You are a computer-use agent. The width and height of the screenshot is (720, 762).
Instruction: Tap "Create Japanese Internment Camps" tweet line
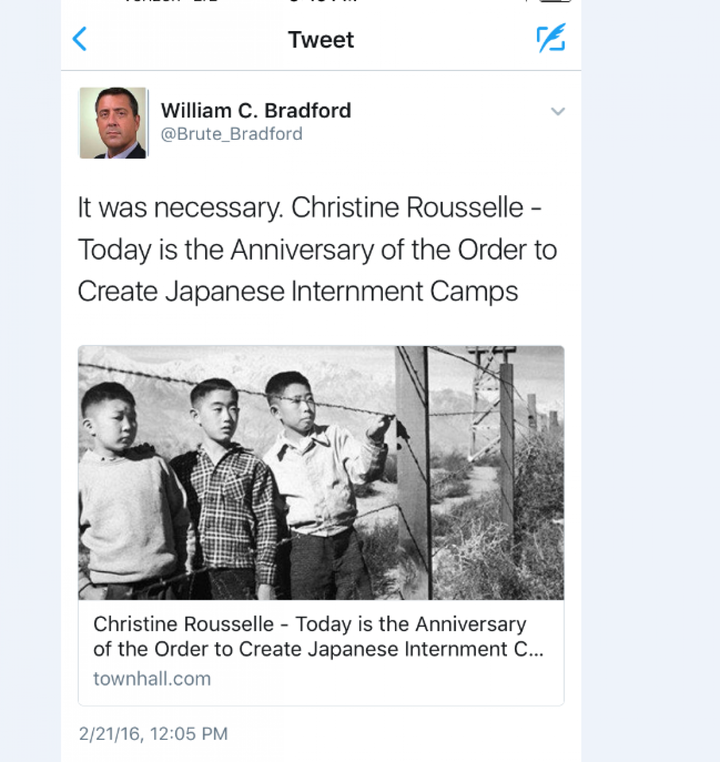pos(298,291)
